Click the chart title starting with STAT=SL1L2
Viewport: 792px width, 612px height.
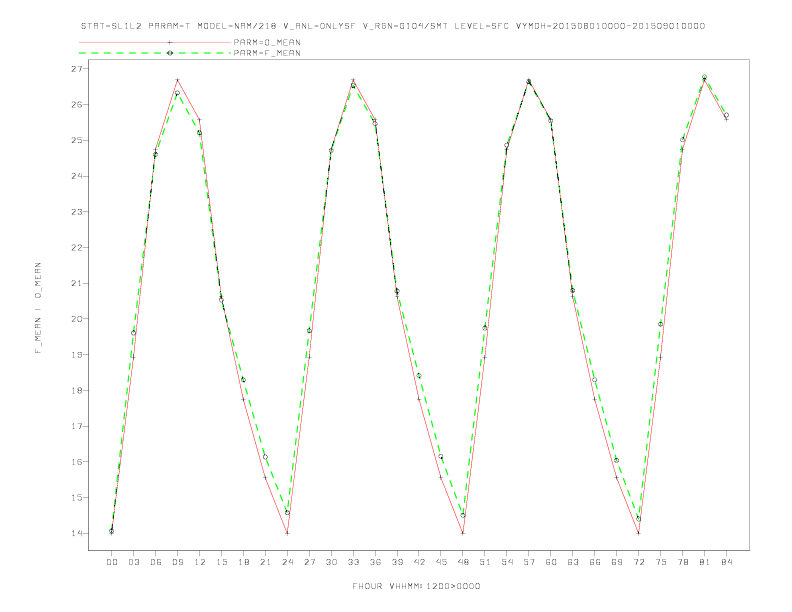(x=392, y=26)
